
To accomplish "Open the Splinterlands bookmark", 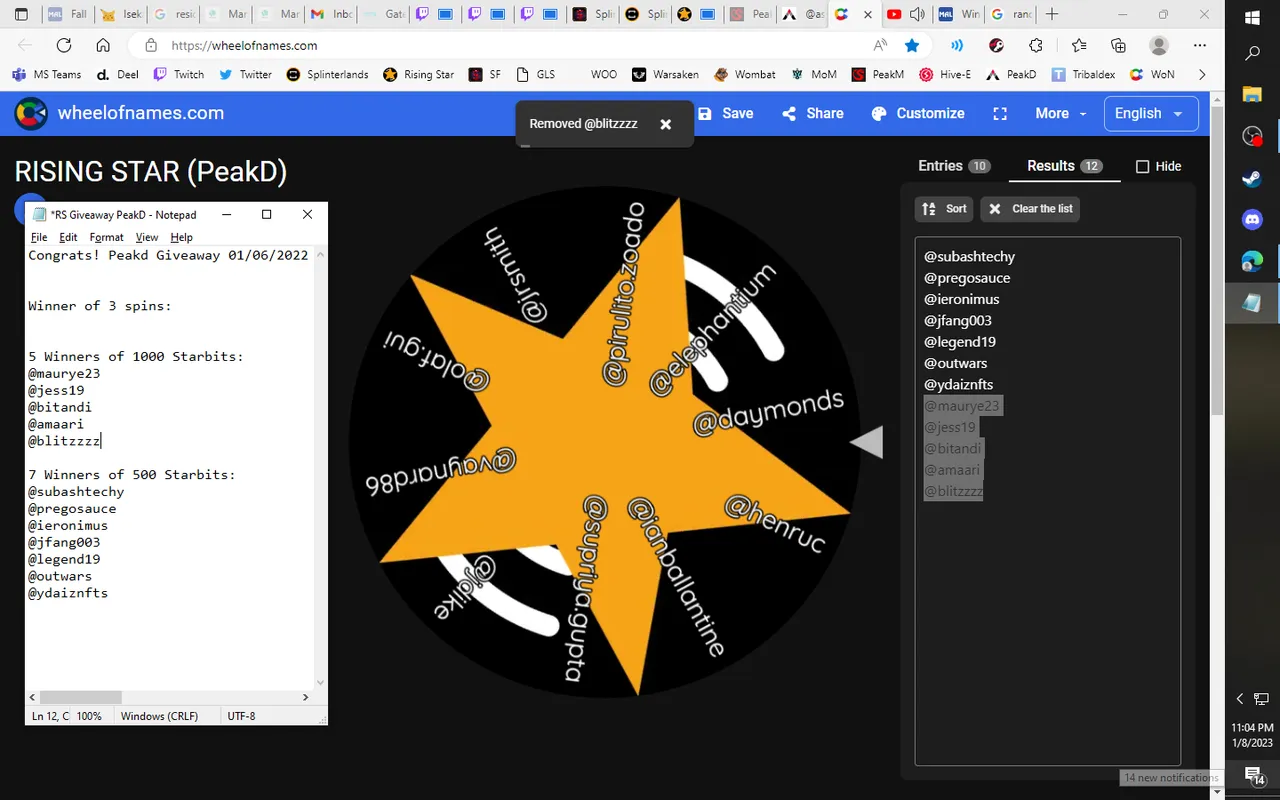I will click(327, 74).
